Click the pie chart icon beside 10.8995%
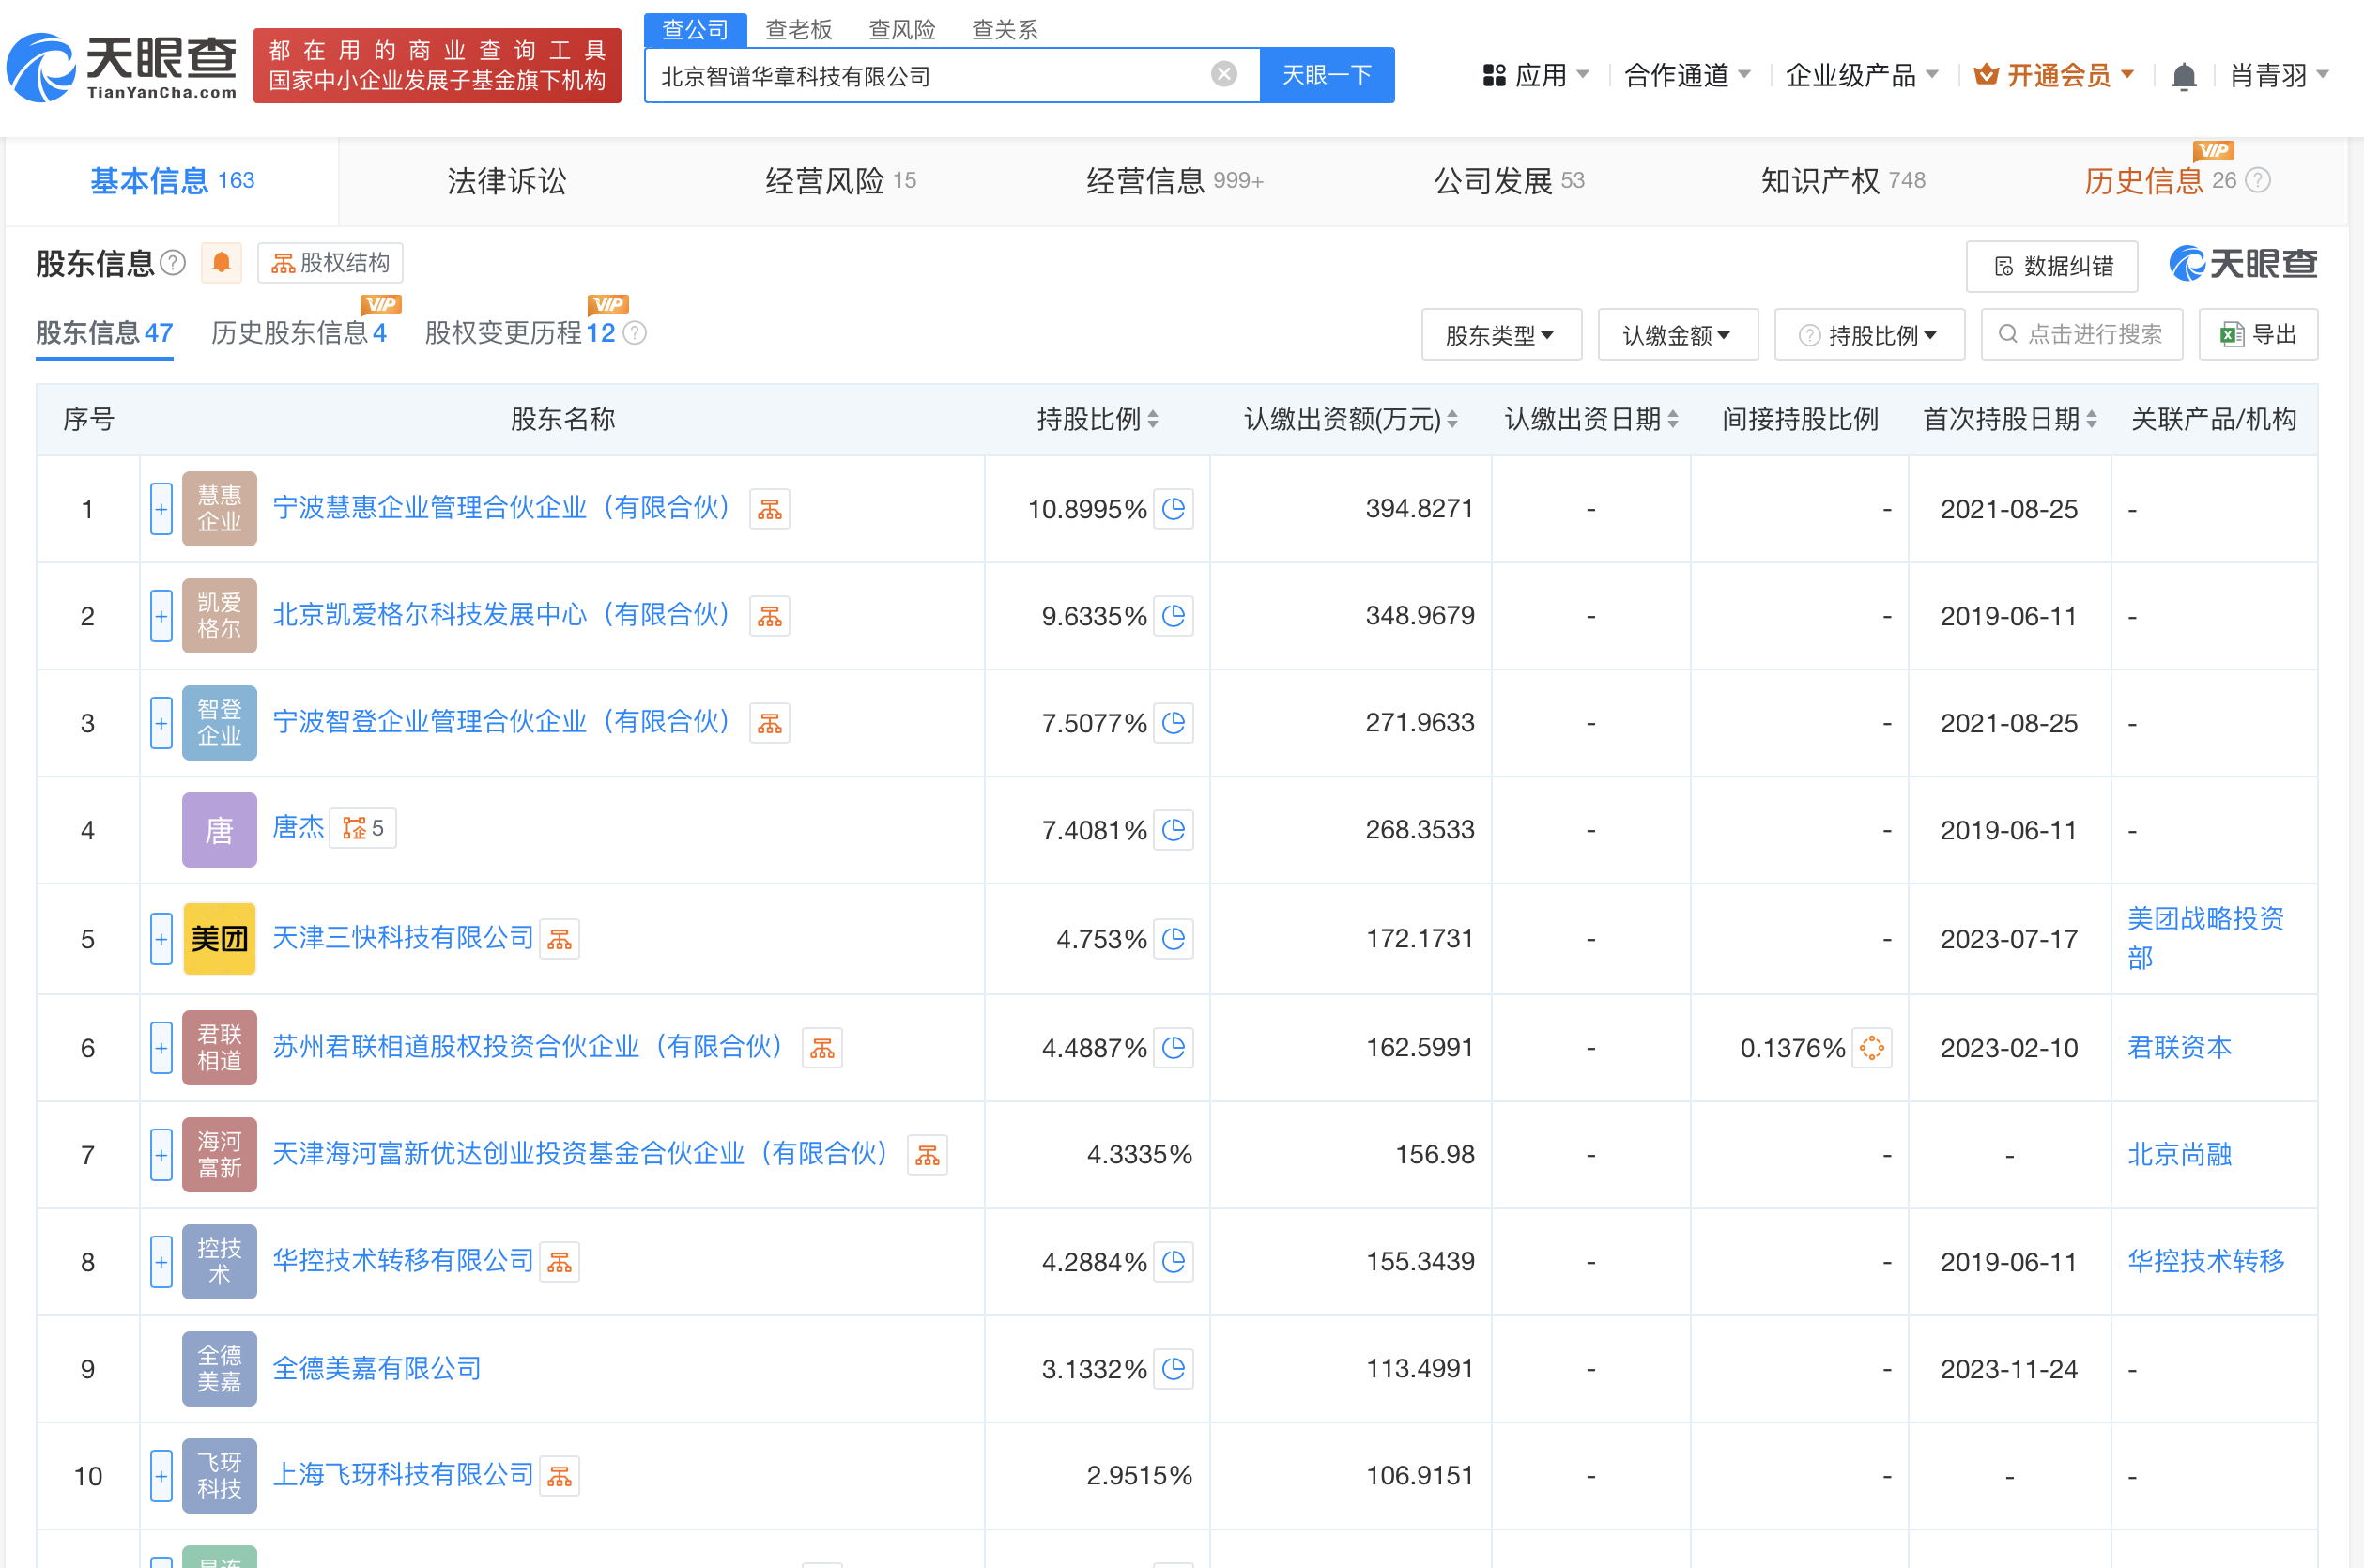The height and width of the screenshot is (1568, 2364). [x=1173, y=509]
